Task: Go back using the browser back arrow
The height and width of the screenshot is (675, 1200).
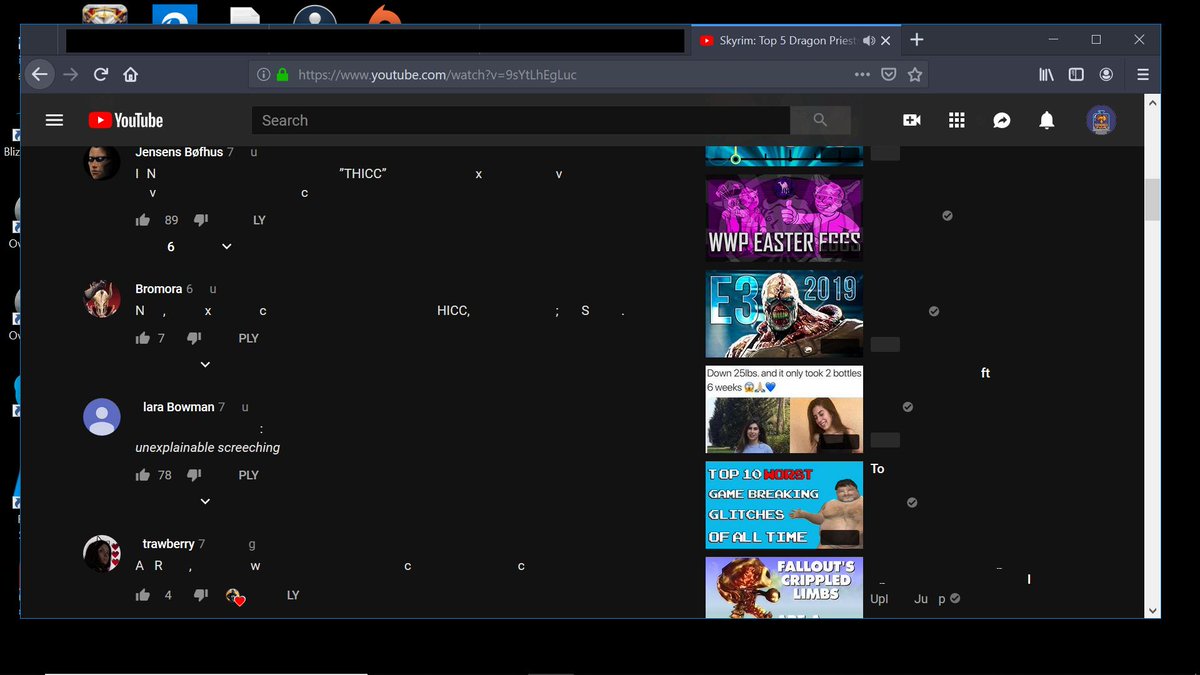Action: click(x=39, y=74)
